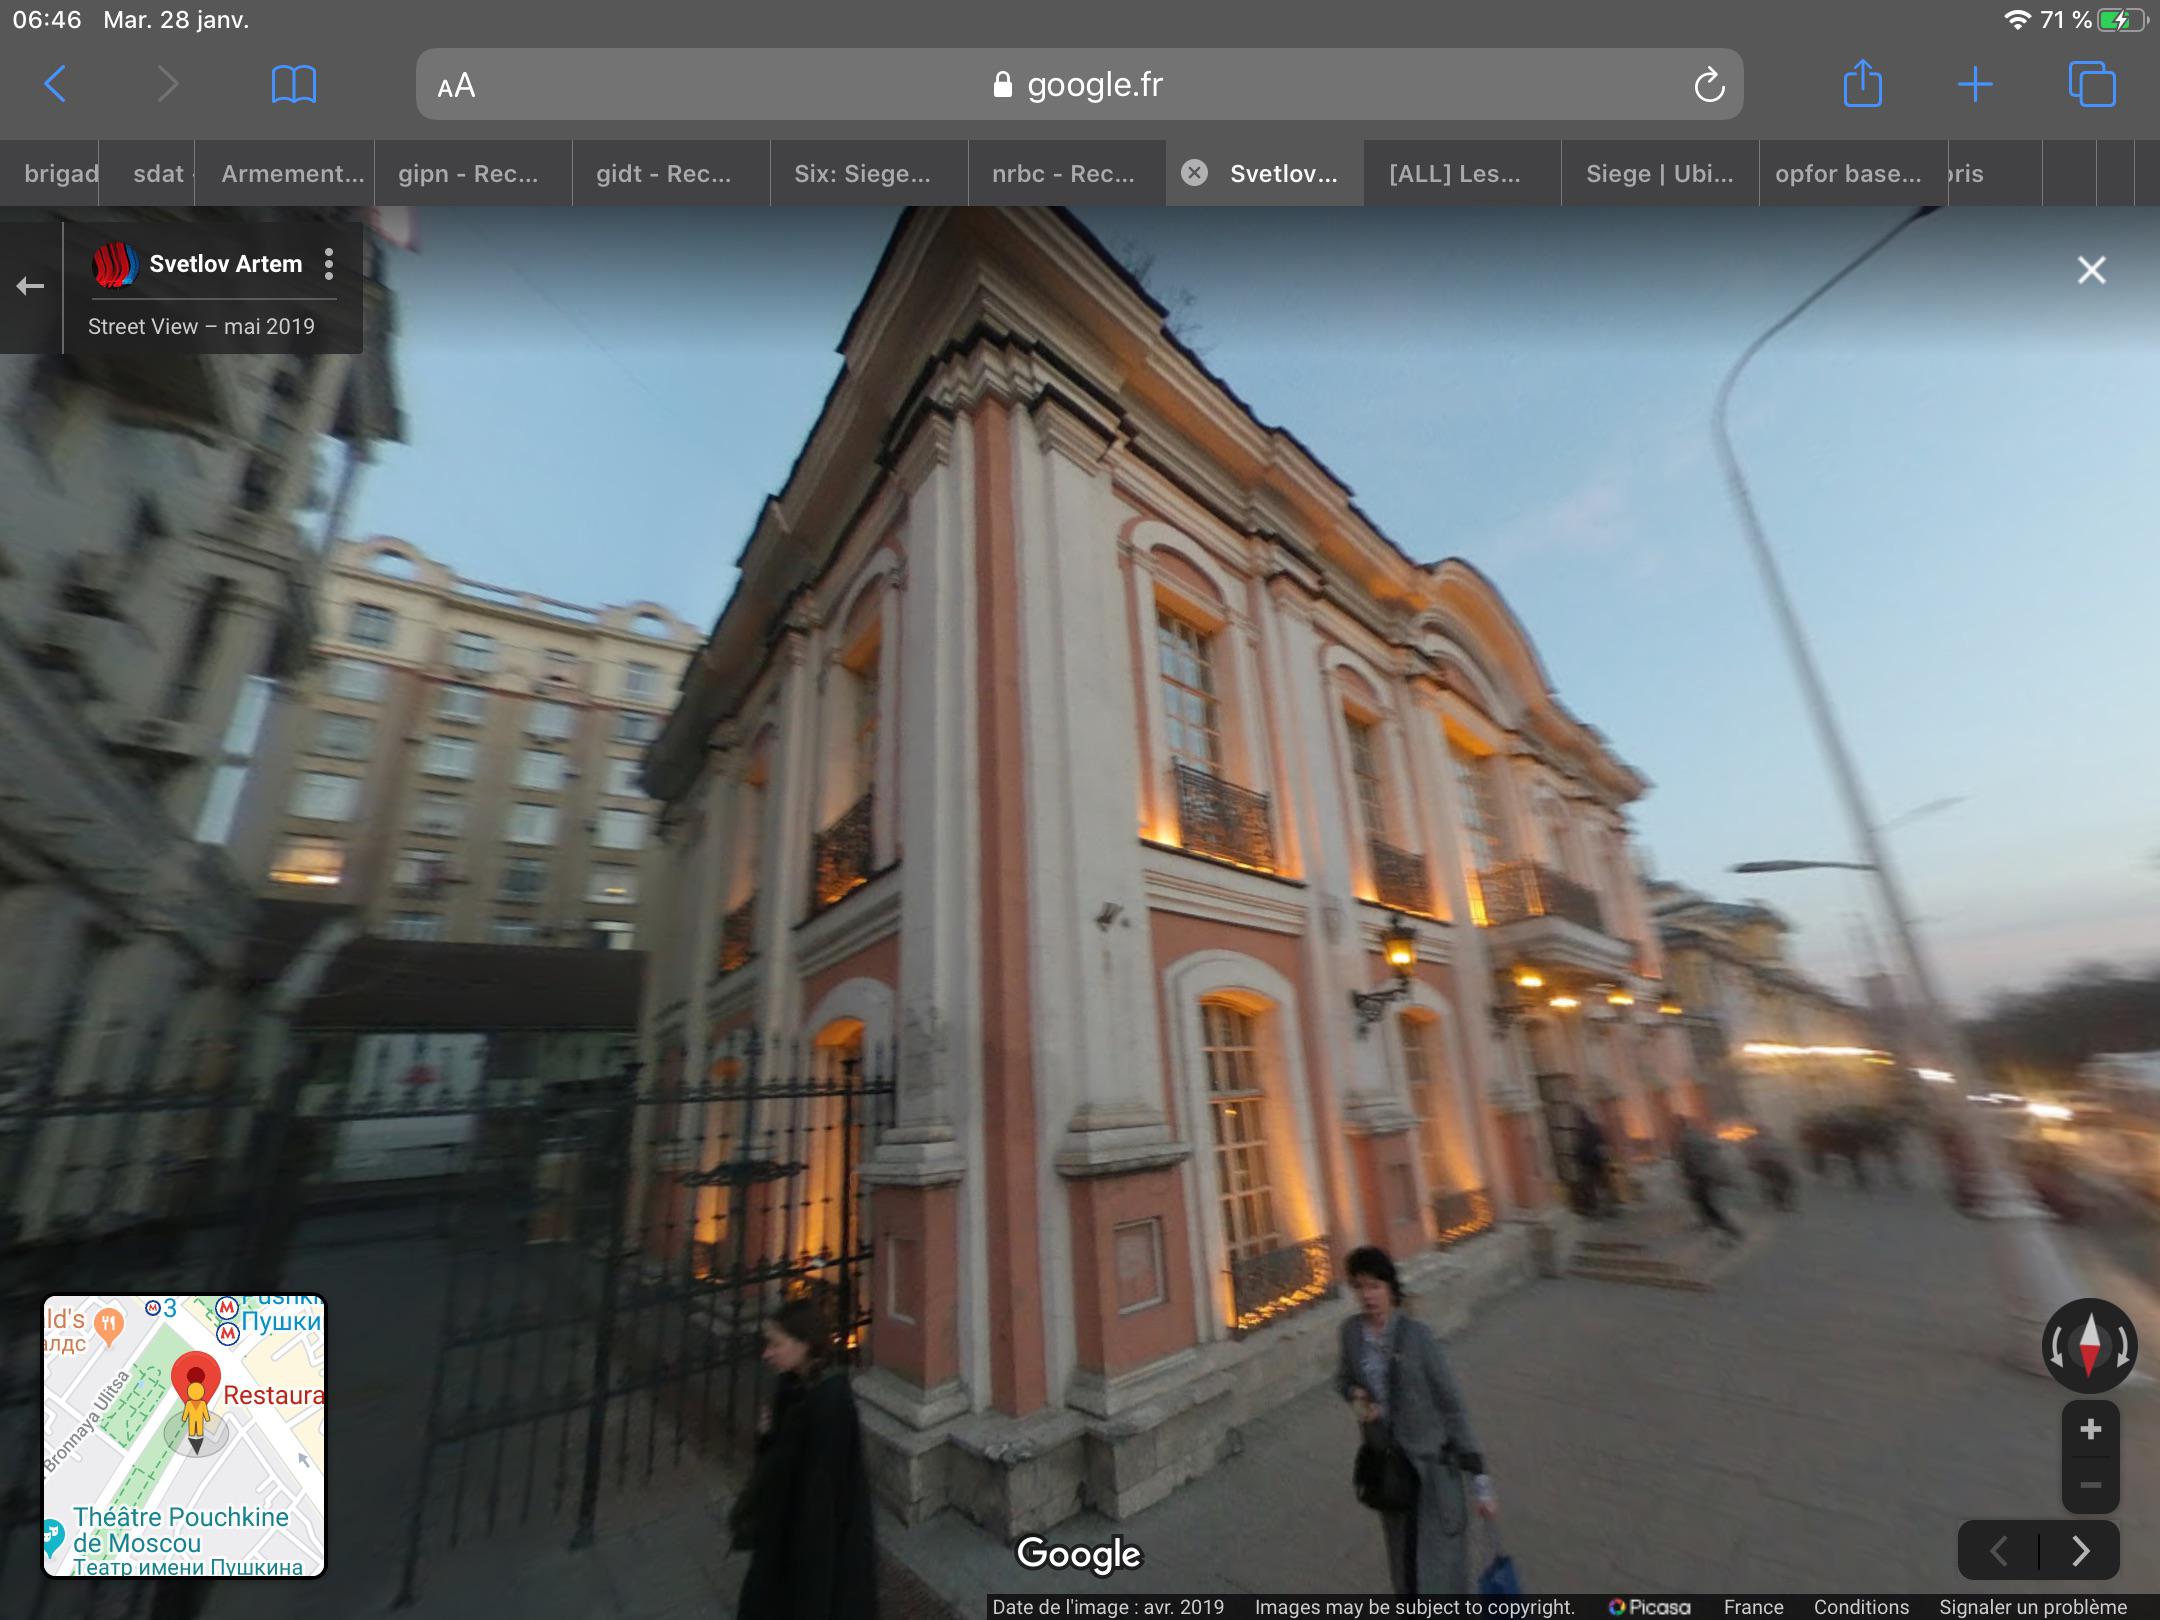
Task: Zoom in with the plus button
Action: [2090, 1430]
